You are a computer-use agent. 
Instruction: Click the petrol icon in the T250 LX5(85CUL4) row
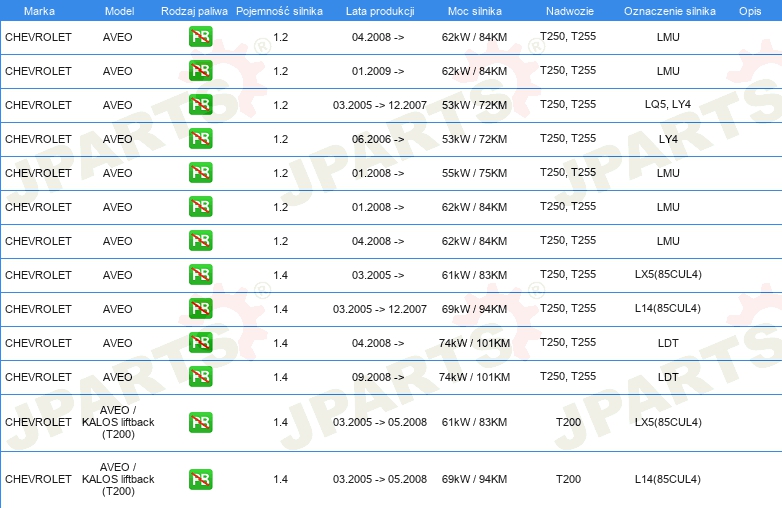(200, 275)
